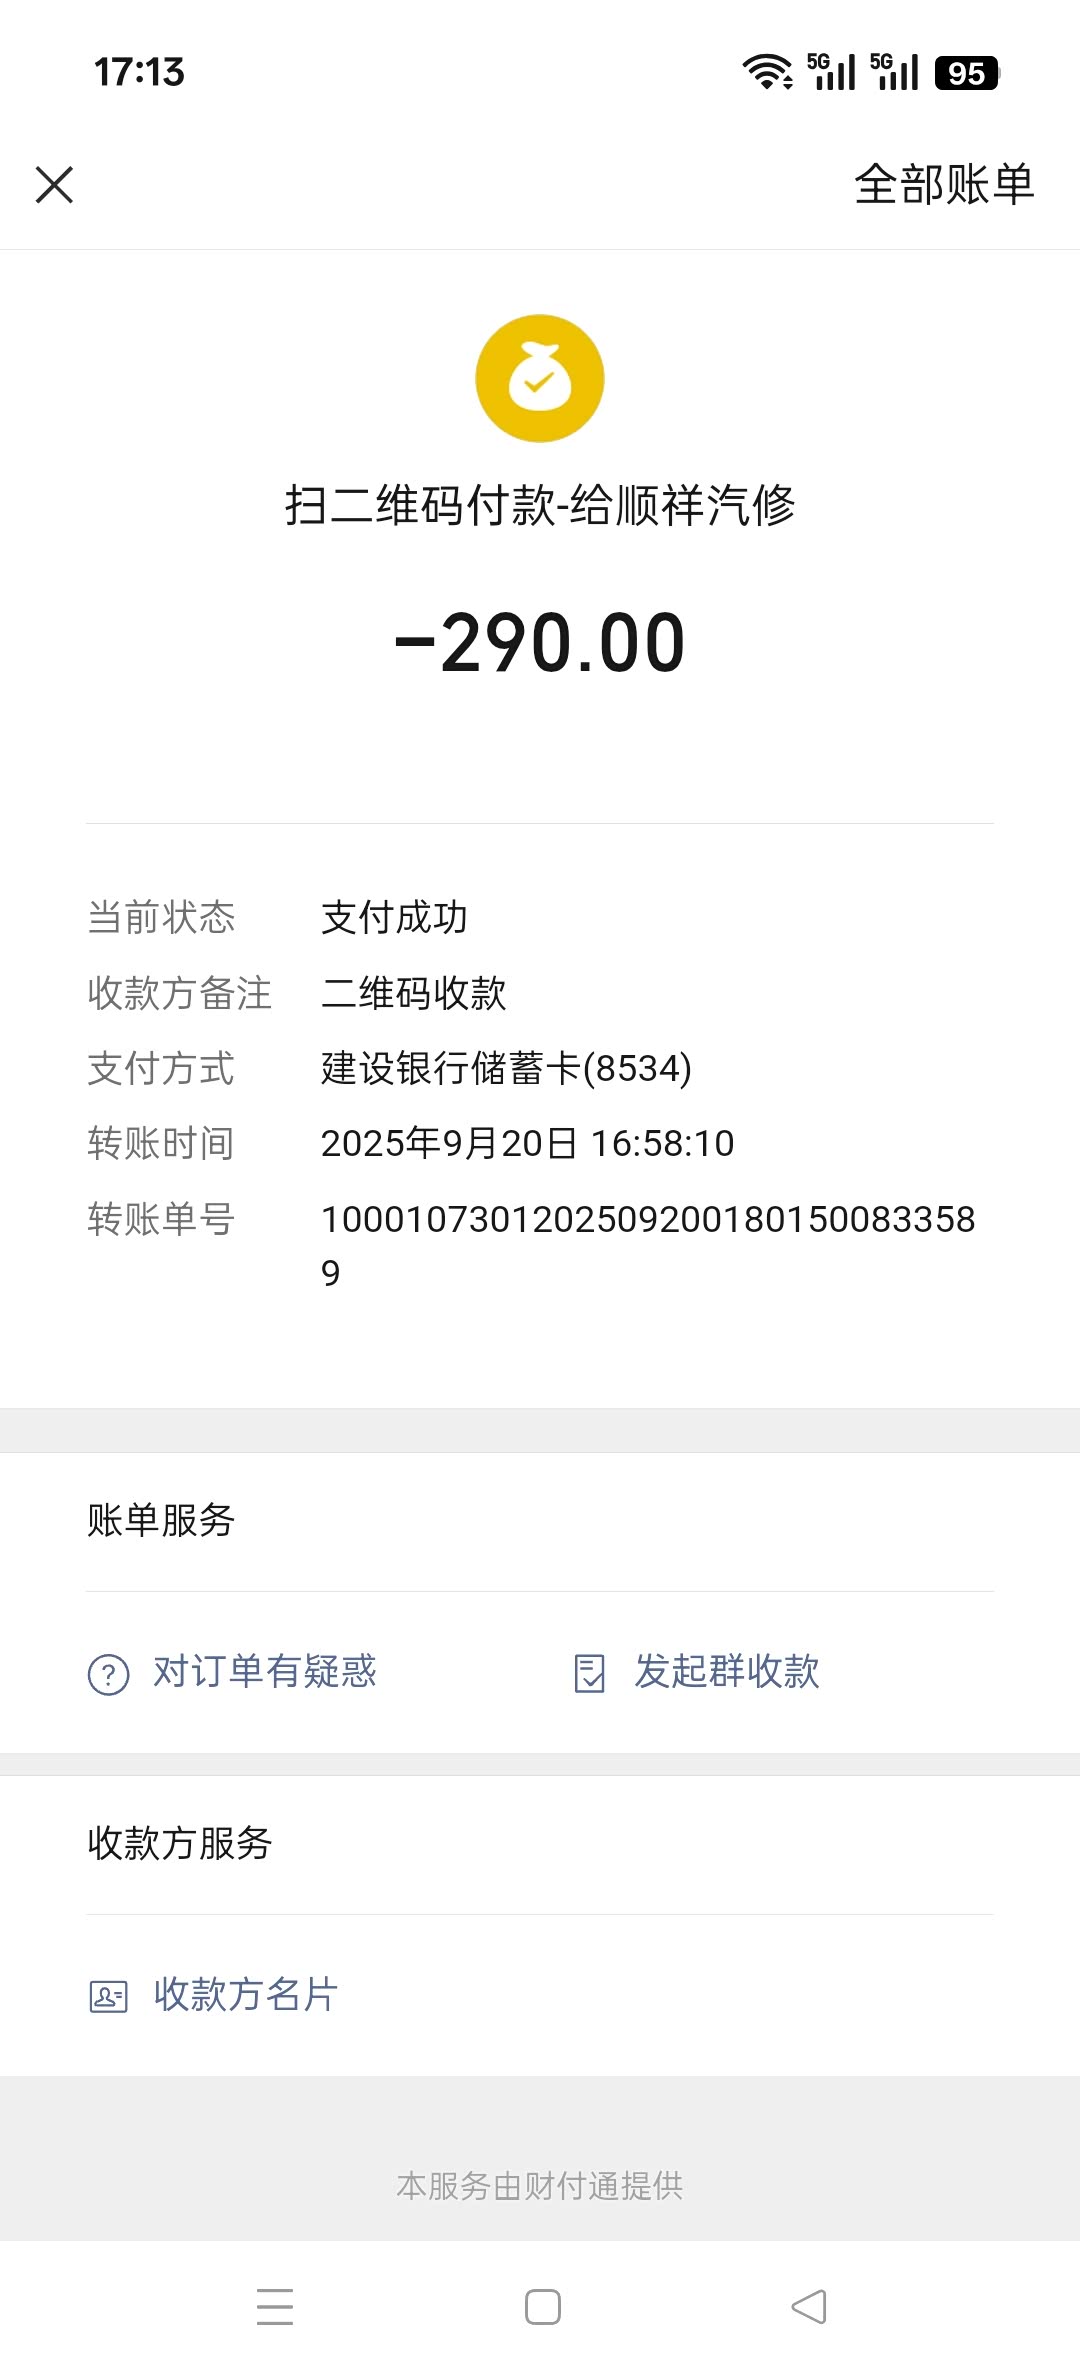Screen dimensions: 1080x2373
Task: Tap the question mark icon for order doubts
Action: [109, 1674]
